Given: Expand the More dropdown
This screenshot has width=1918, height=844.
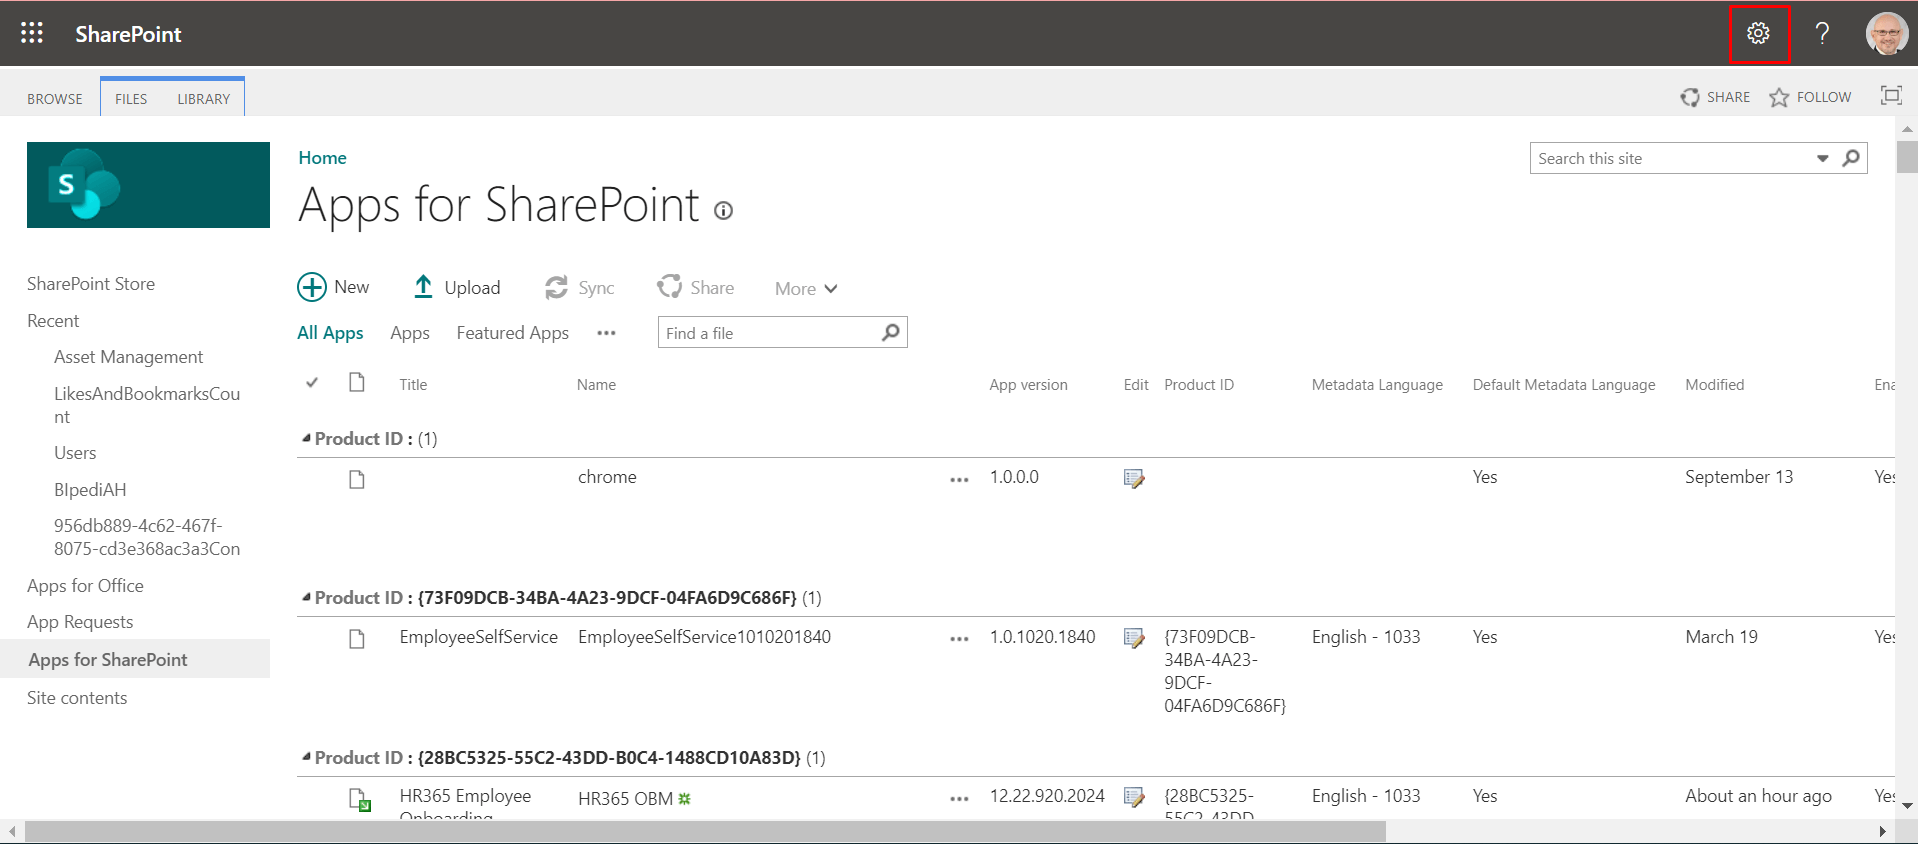Looking at the screenshot, I should pos(806,289).
